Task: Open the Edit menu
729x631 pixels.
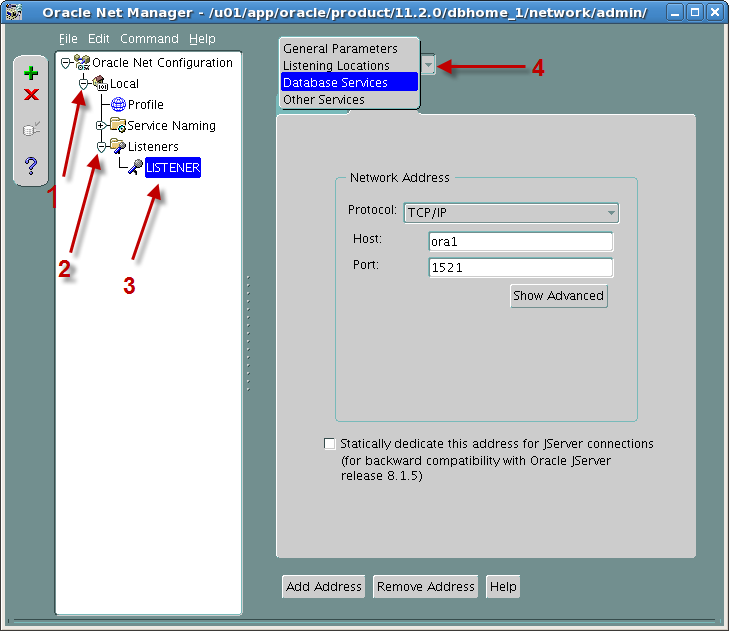Action: click(x=99, y=39)
